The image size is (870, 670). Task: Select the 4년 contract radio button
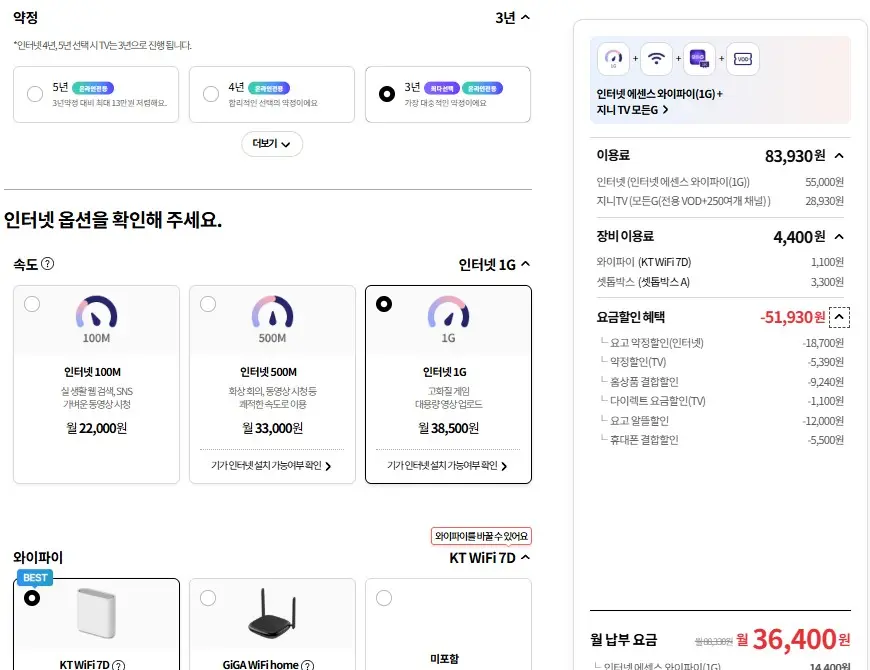coord(211,94)
